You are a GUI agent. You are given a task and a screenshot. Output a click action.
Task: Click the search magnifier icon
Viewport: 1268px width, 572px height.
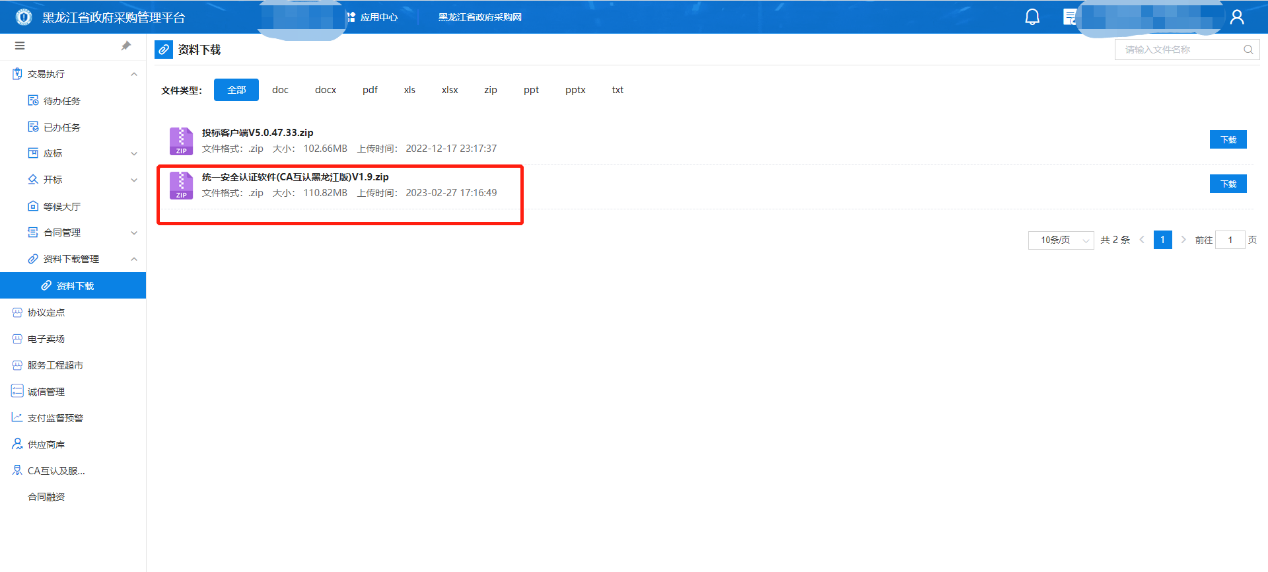1248,49
